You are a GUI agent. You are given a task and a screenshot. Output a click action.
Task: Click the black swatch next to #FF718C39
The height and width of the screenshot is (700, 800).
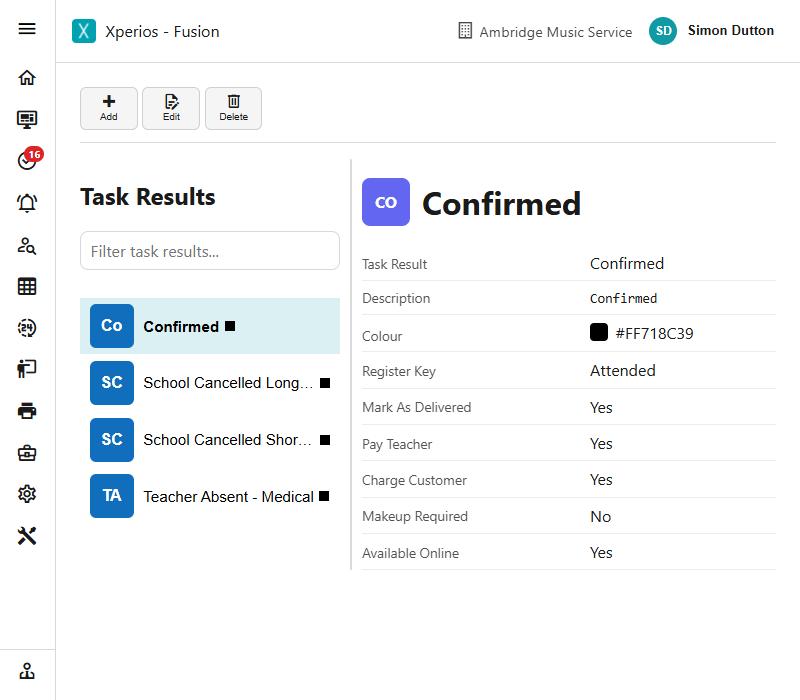(598, 332)
